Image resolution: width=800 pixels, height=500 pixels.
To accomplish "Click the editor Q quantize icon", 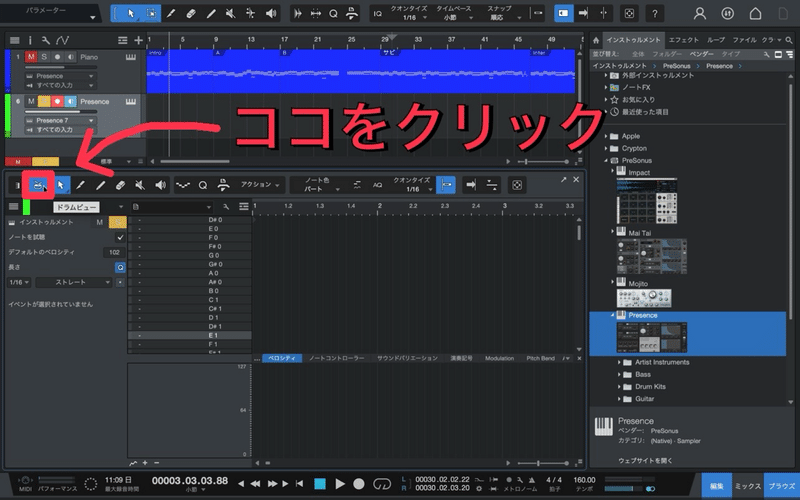I will pos(203,185).
